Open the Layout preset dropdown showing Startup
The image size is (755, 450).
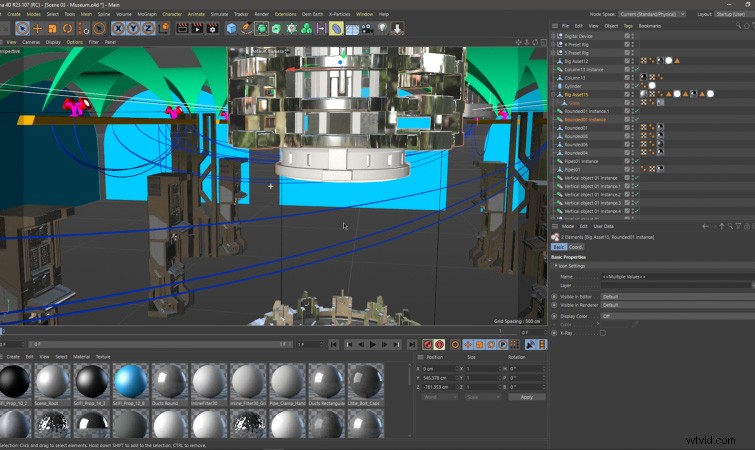tap(728, 14)
